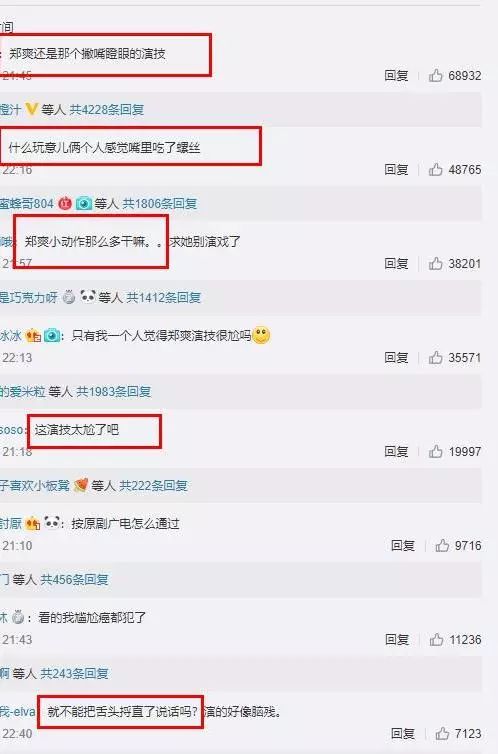This screenshot has width=498, height=754.
Task: Open the 共1412条回复 replies
Action: pos(163,298)
